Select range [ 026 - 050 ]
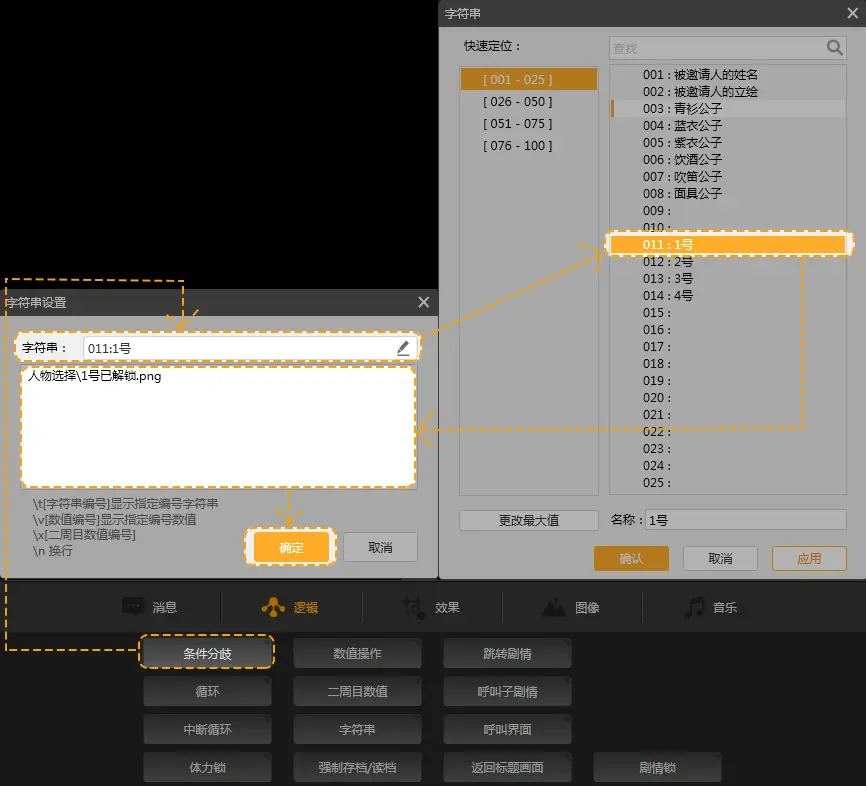This screenshot has height=786, width=866. click(517, 102)
